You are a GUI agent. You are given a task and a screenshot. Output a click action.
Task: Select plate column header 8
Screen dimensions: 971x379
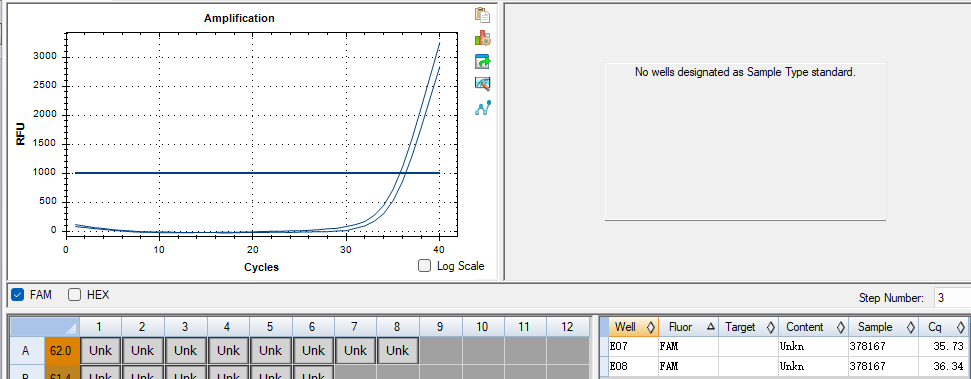[x=398, y=326]
